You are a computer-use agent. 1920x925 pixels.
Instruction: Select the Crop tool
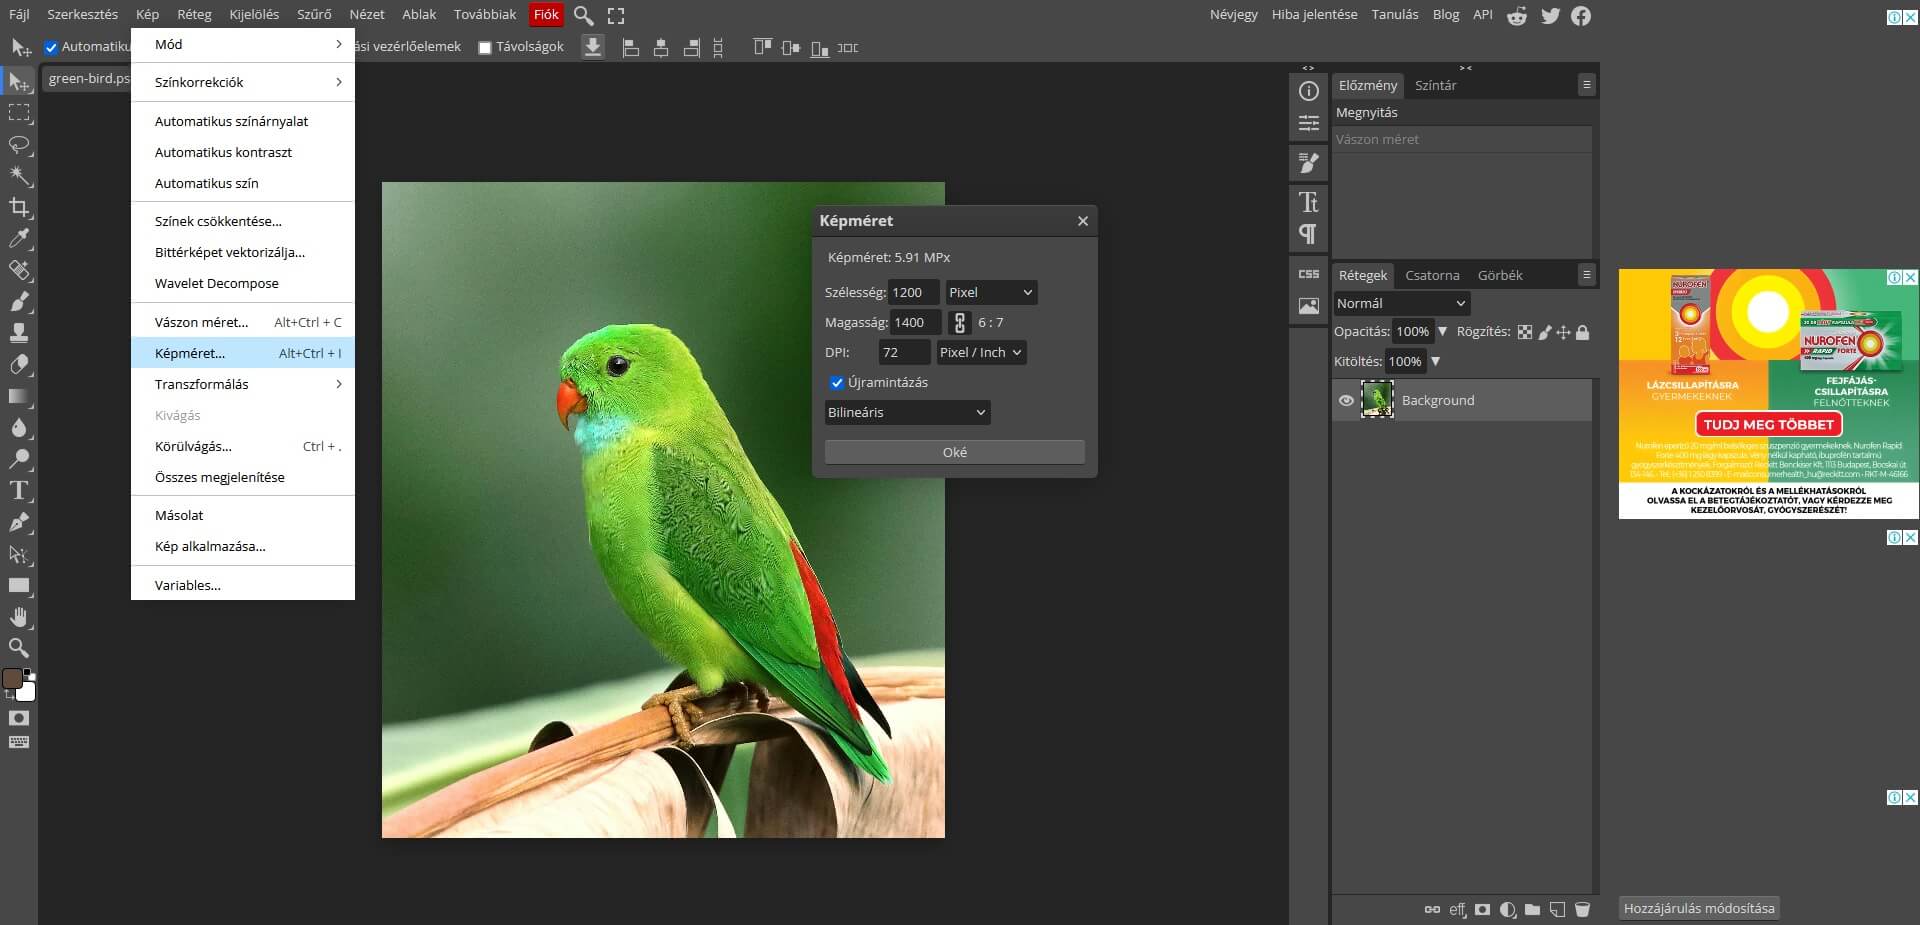pos(19,207)
